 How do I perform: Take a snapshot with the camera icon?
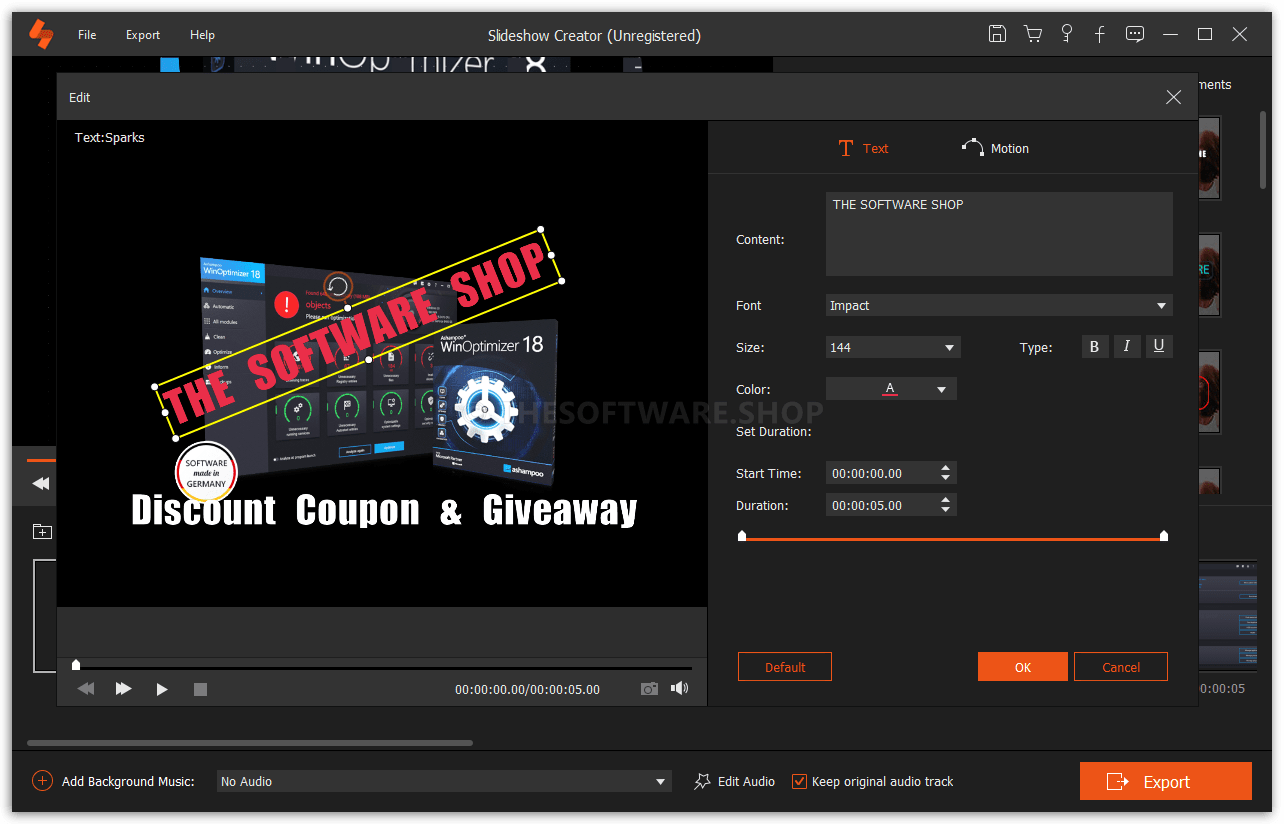[649, 689]
